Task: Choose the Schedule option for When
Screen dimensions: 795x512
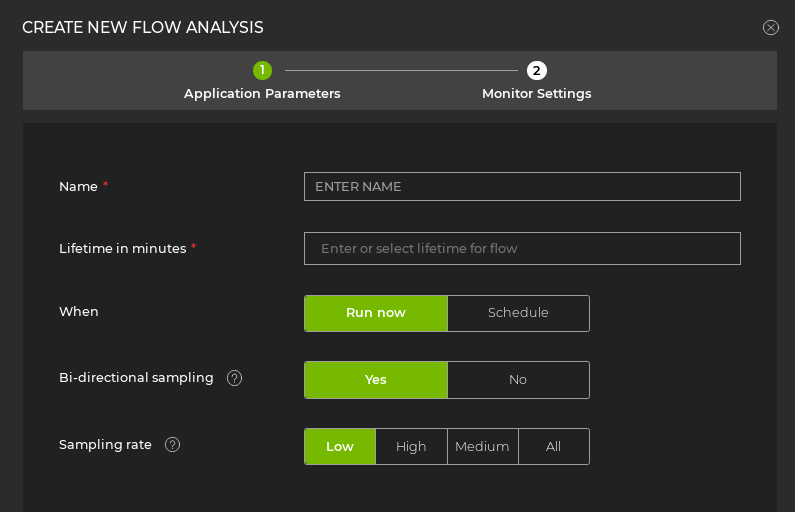Action: point(518,313)
